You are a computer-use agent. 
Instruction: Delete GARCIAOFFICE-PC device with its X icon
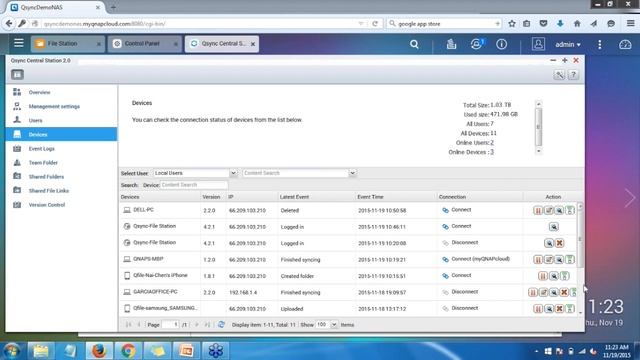(x=564, y=293)
